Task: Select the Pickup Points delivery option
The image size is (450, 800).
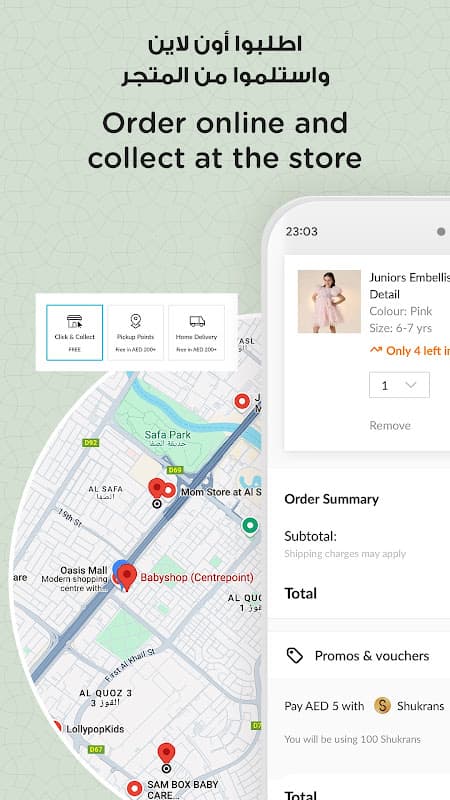Action: (x=135, y=333)
